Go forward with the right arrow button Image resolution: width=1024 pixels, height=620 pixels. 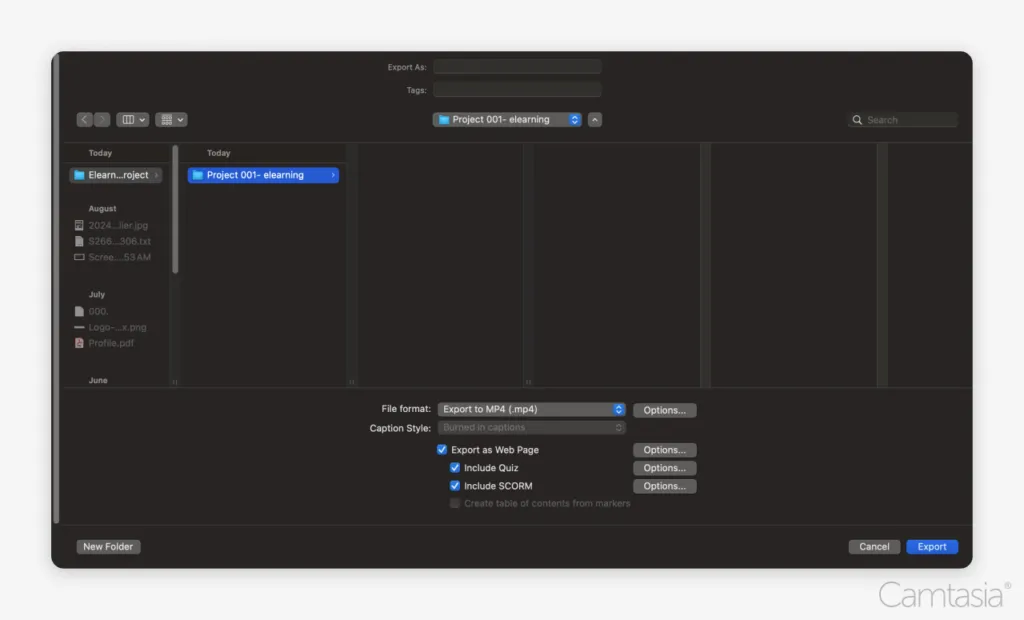[x=102, y=120]
